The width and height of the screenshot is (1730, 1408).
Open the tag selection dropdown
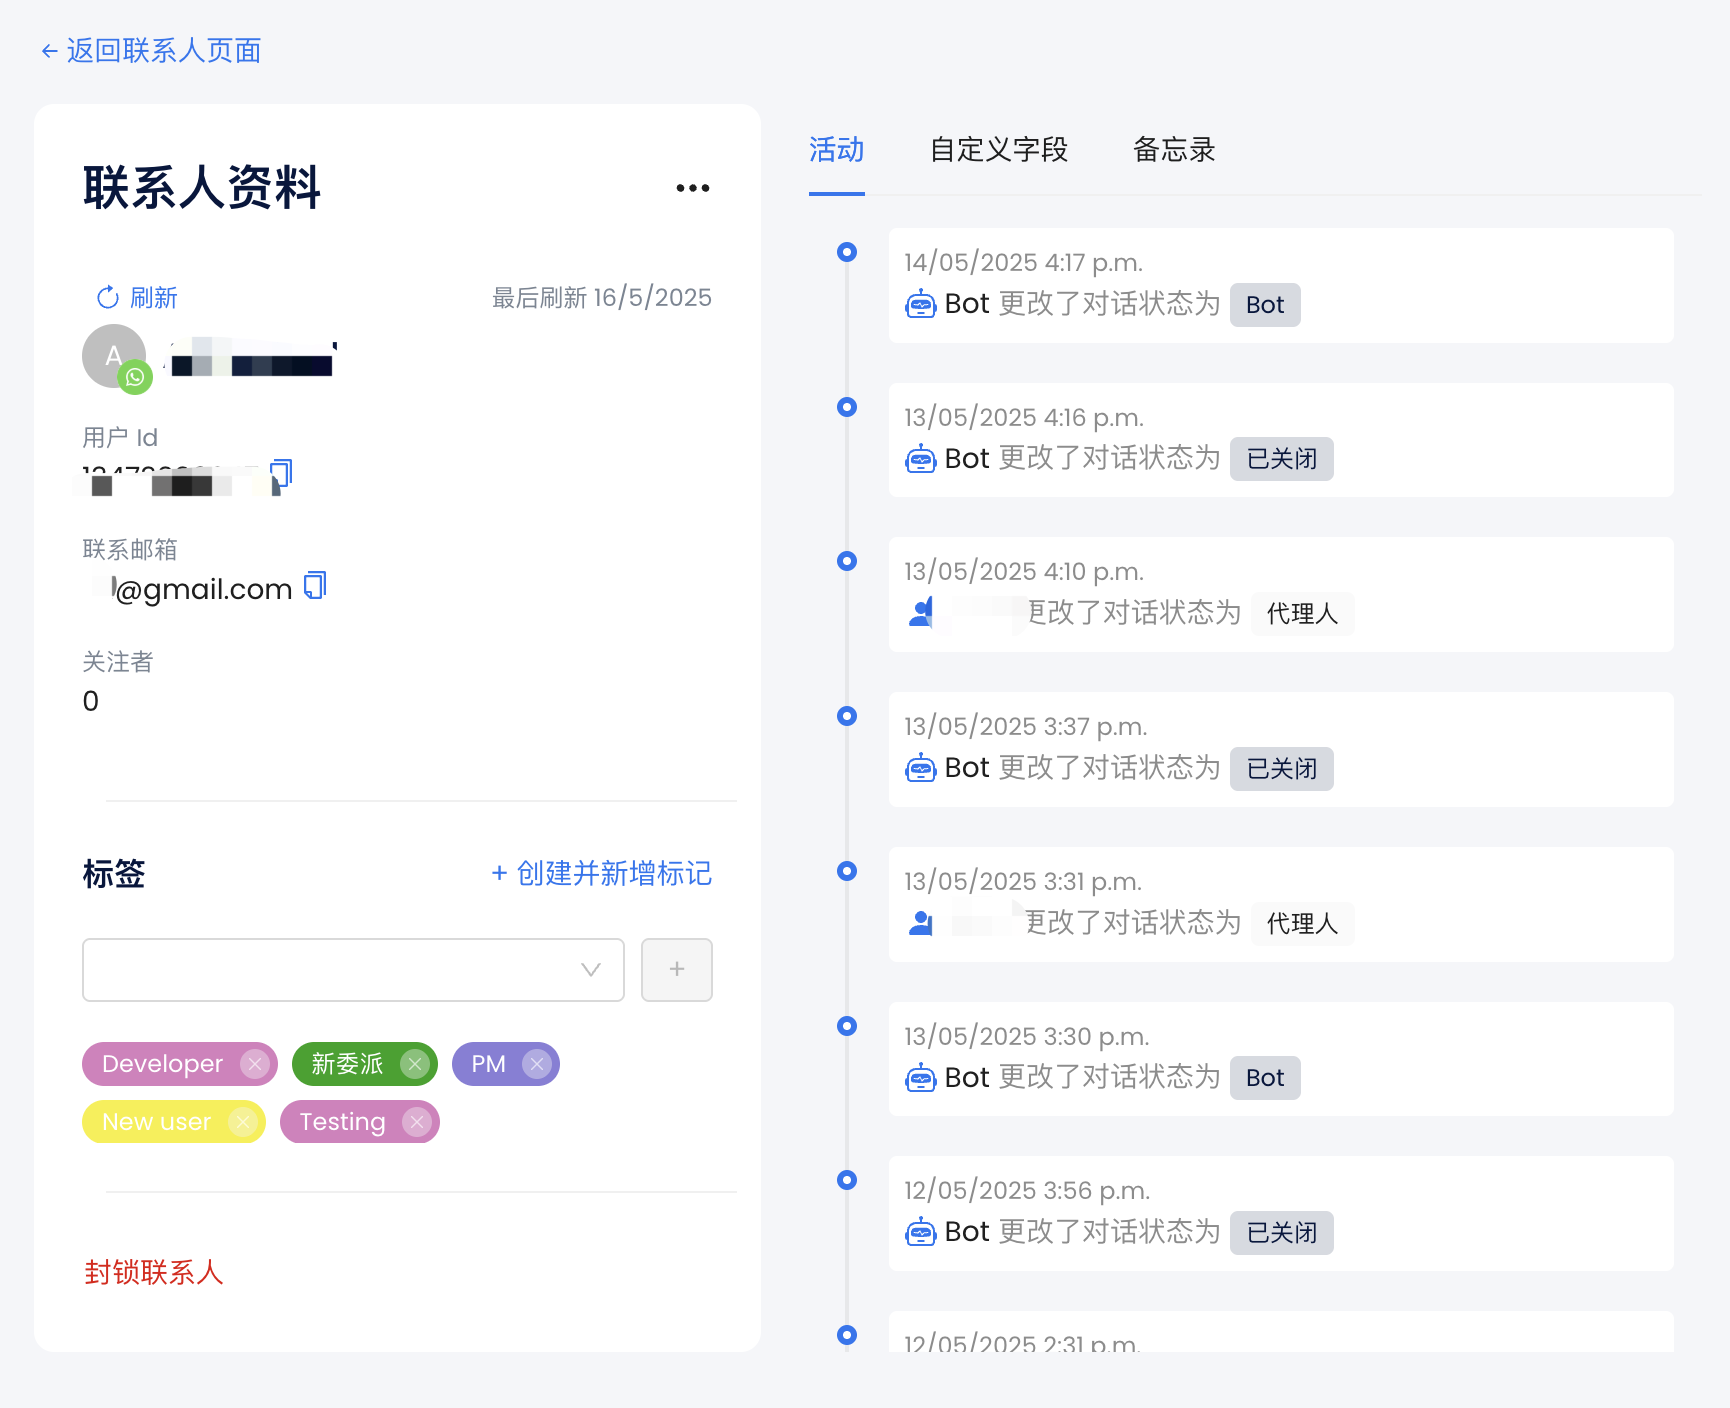coord(353,970)
